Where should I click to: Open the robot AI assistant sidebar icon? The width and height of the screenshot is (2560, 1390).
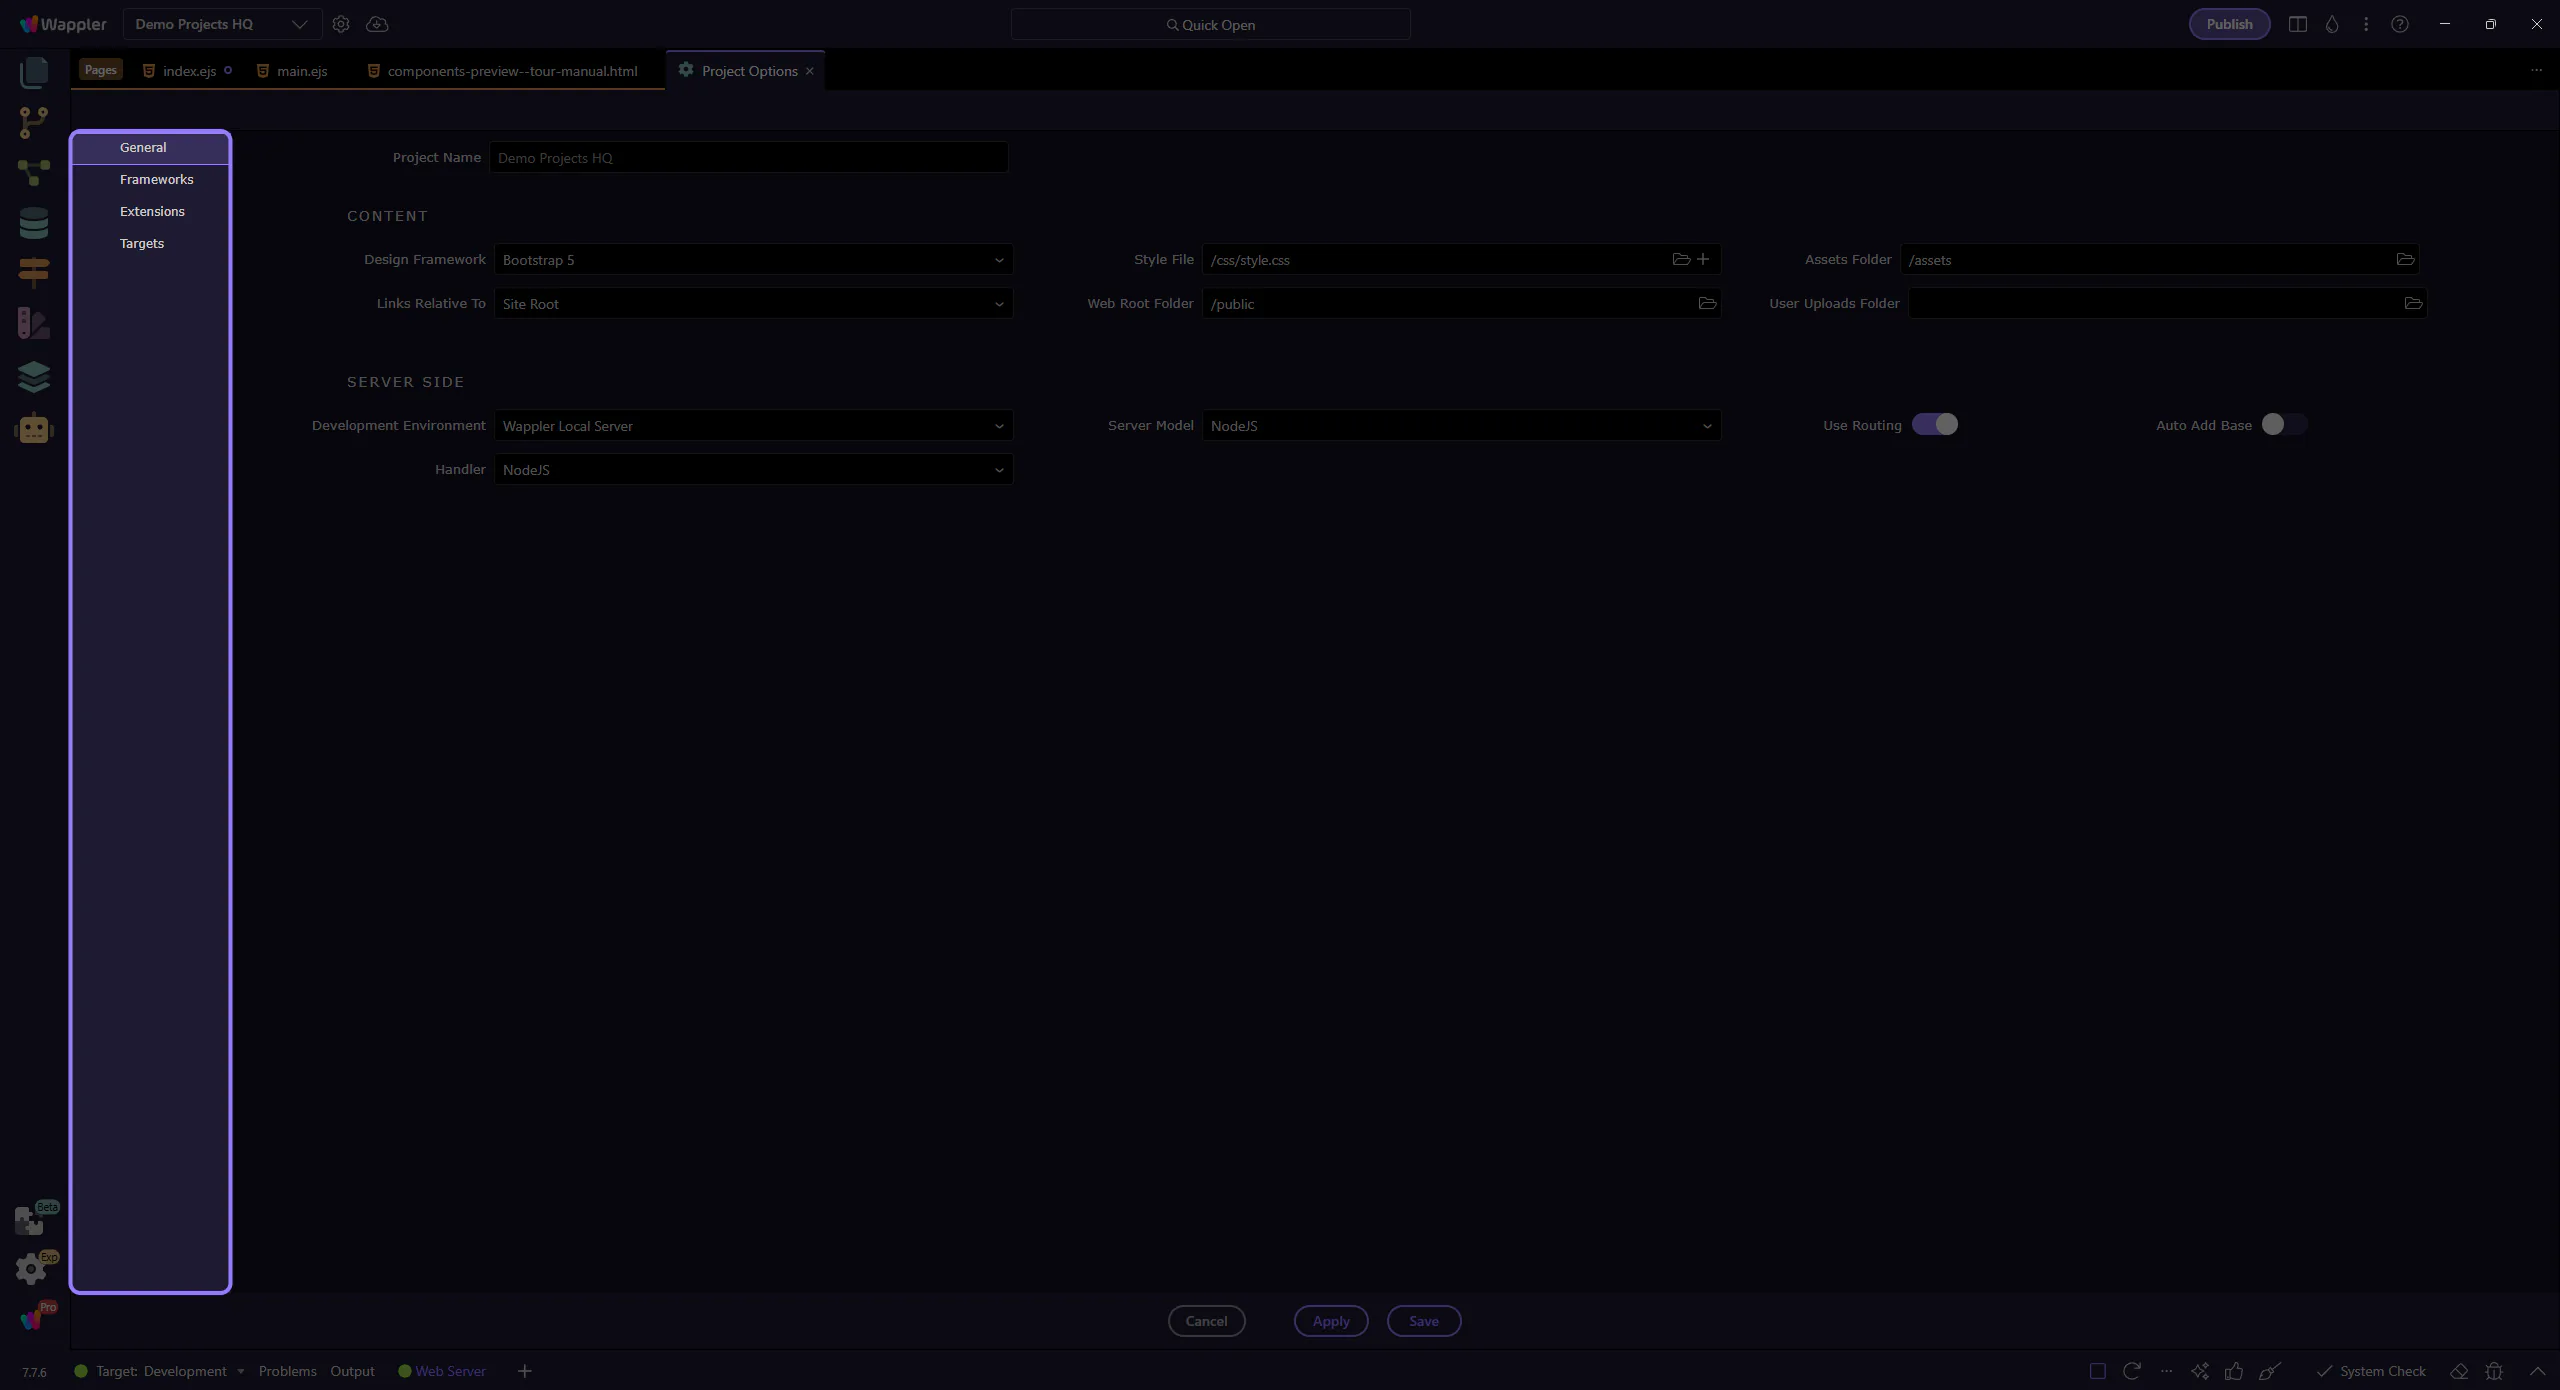[x=34, y=429]
